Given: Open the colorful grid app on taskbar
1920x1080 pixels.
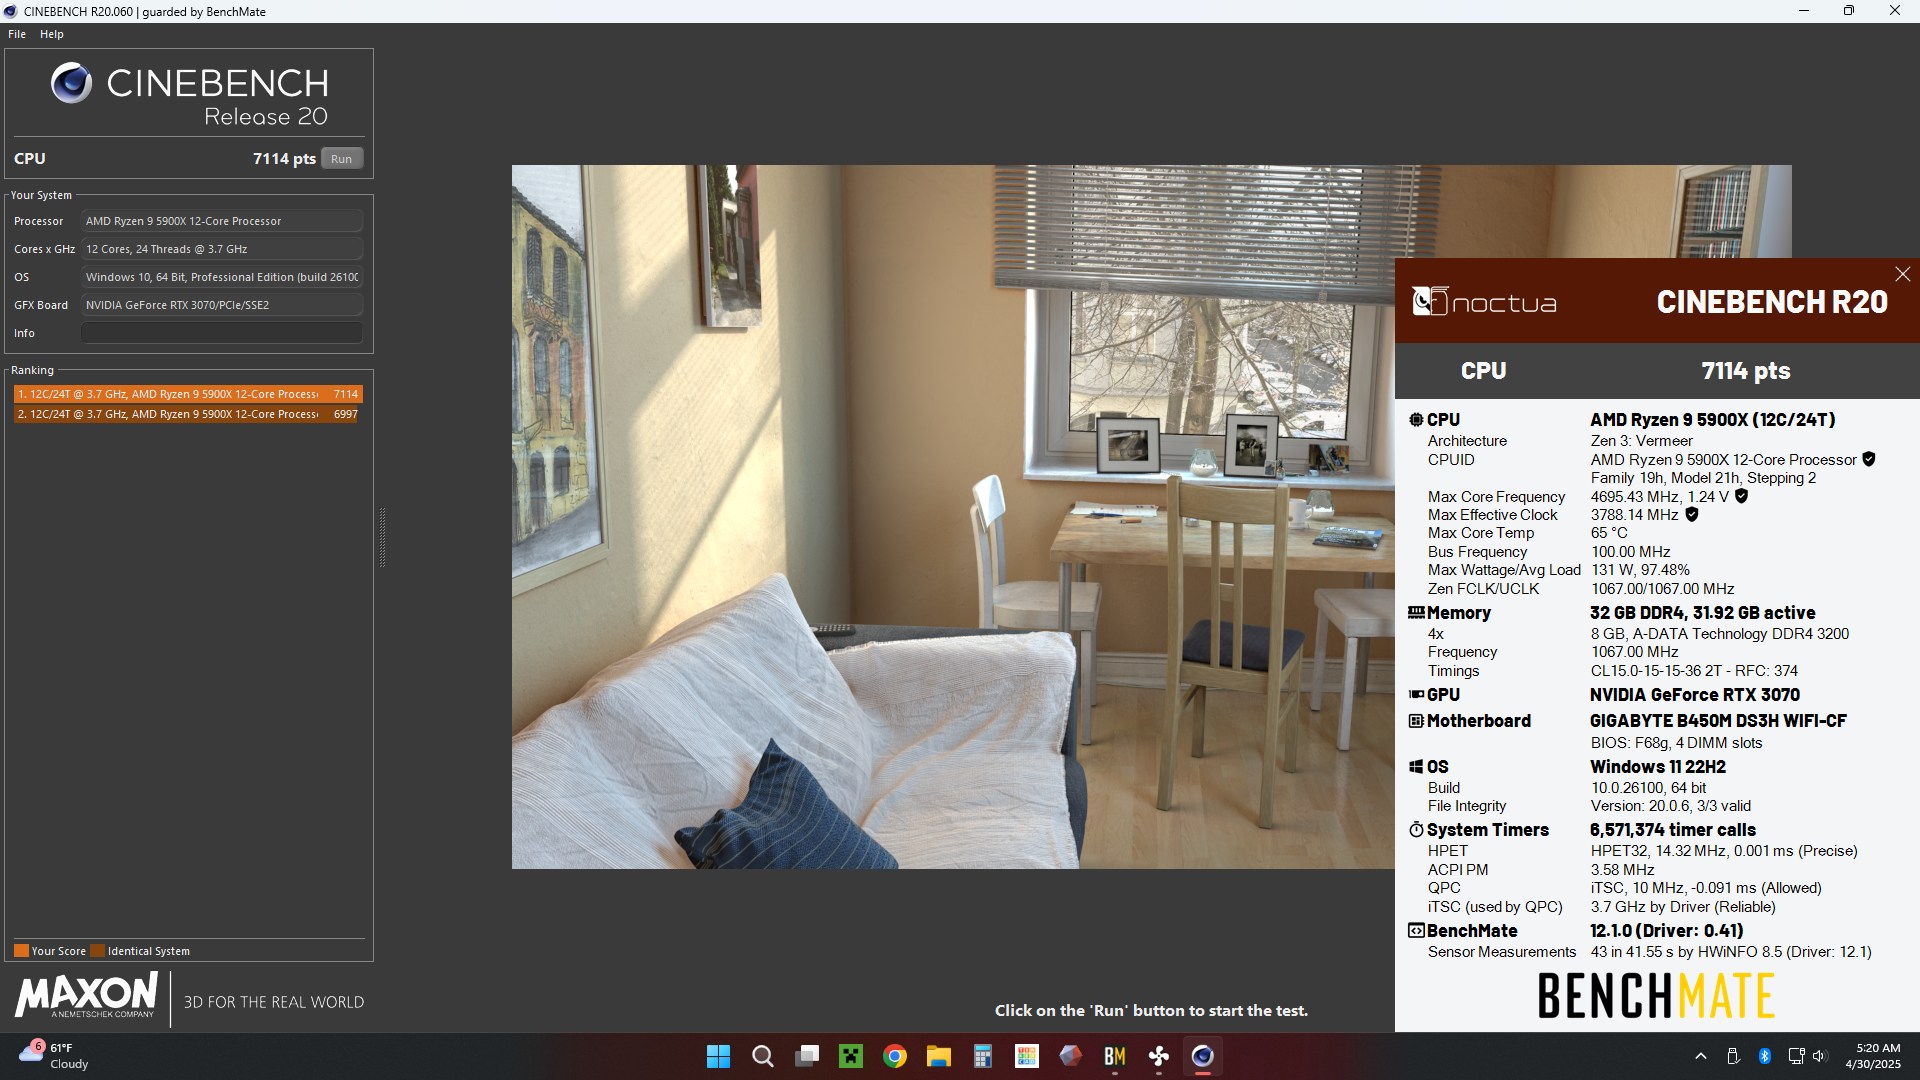Looking at the screenshot, I should (1026, 1056).
